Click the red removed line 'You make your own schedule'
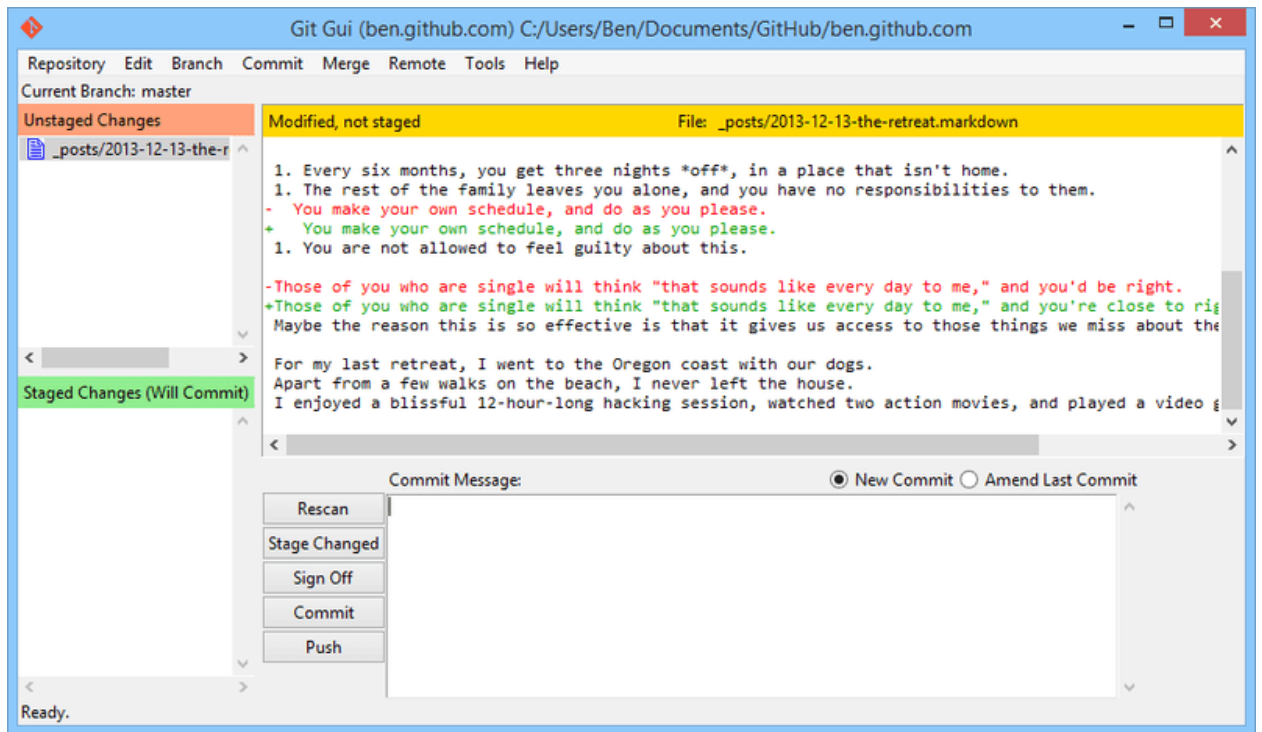The width and height of the screenshot is (1262, 732). coord(516,210)
